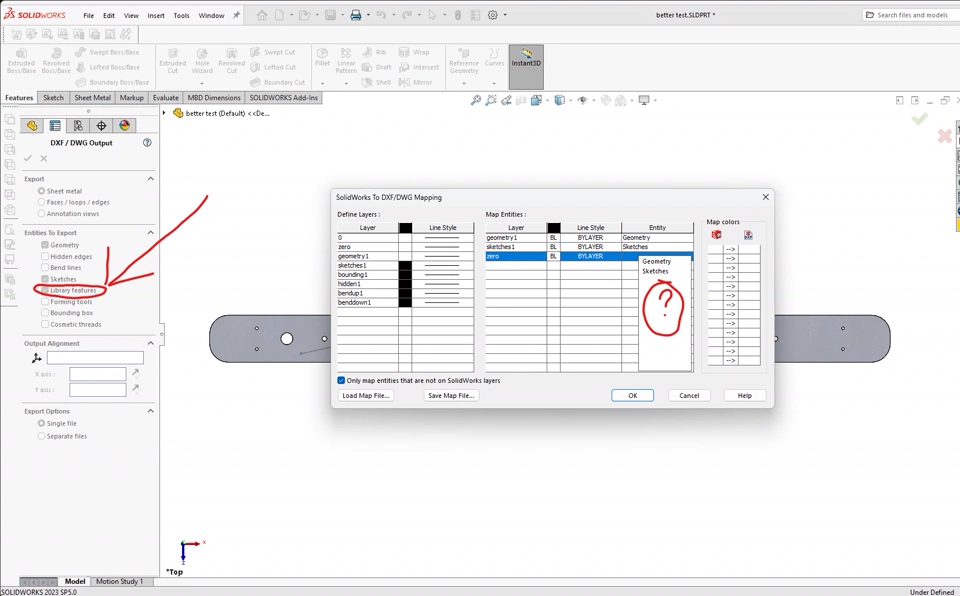960x596 pixels.
Task: Click the Select cursor icon
Action: [432, 15]
